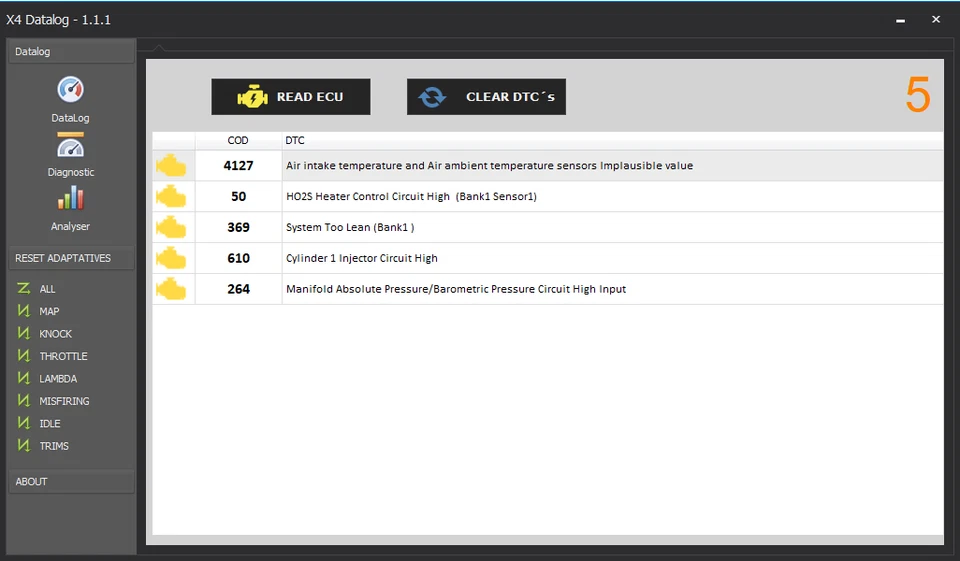
Task: Click engine icon in code 4127 row
Action: click(171, 166)
